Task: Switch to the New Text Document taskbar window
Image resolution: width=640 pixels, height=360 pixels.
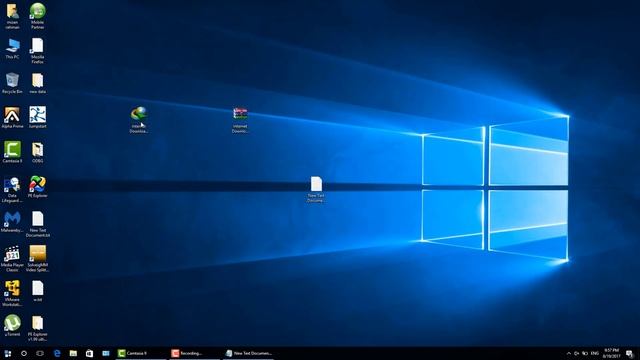Action: [249, 353]
